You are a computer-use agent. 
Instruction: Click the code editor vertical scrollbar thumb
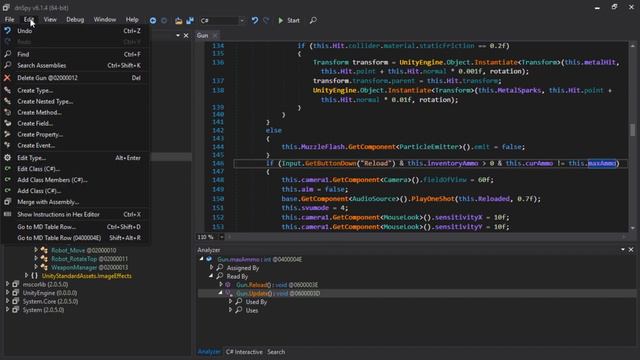632,130
